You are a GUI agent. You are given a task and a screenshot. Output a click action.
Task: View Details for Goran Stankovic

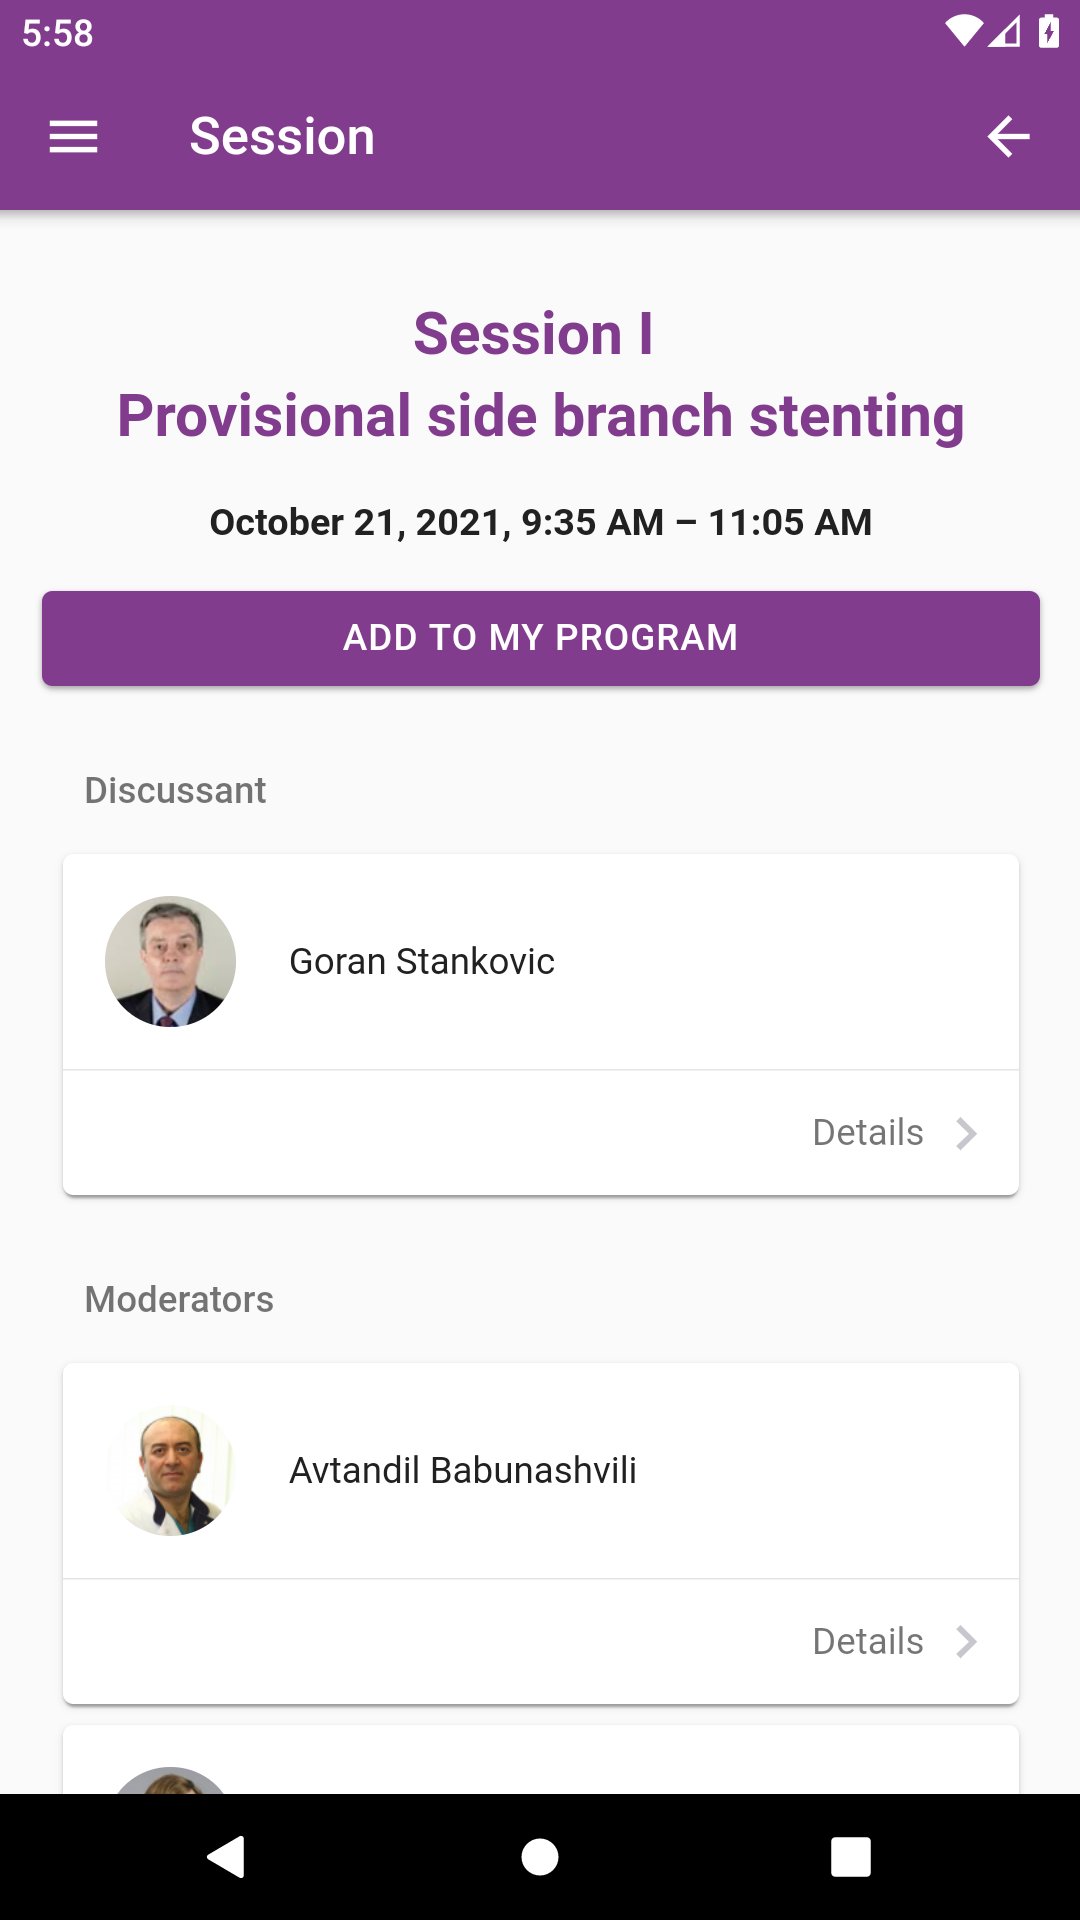868,1132
